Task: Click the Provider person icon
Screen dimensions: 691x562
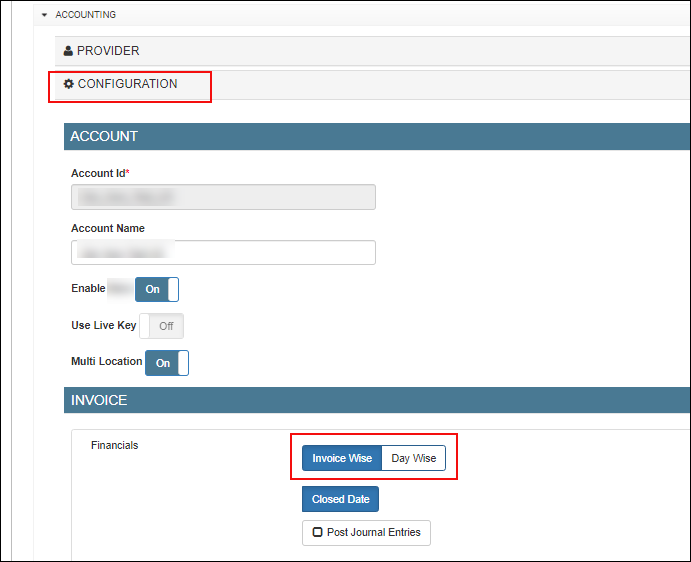Action: (68, 51)
